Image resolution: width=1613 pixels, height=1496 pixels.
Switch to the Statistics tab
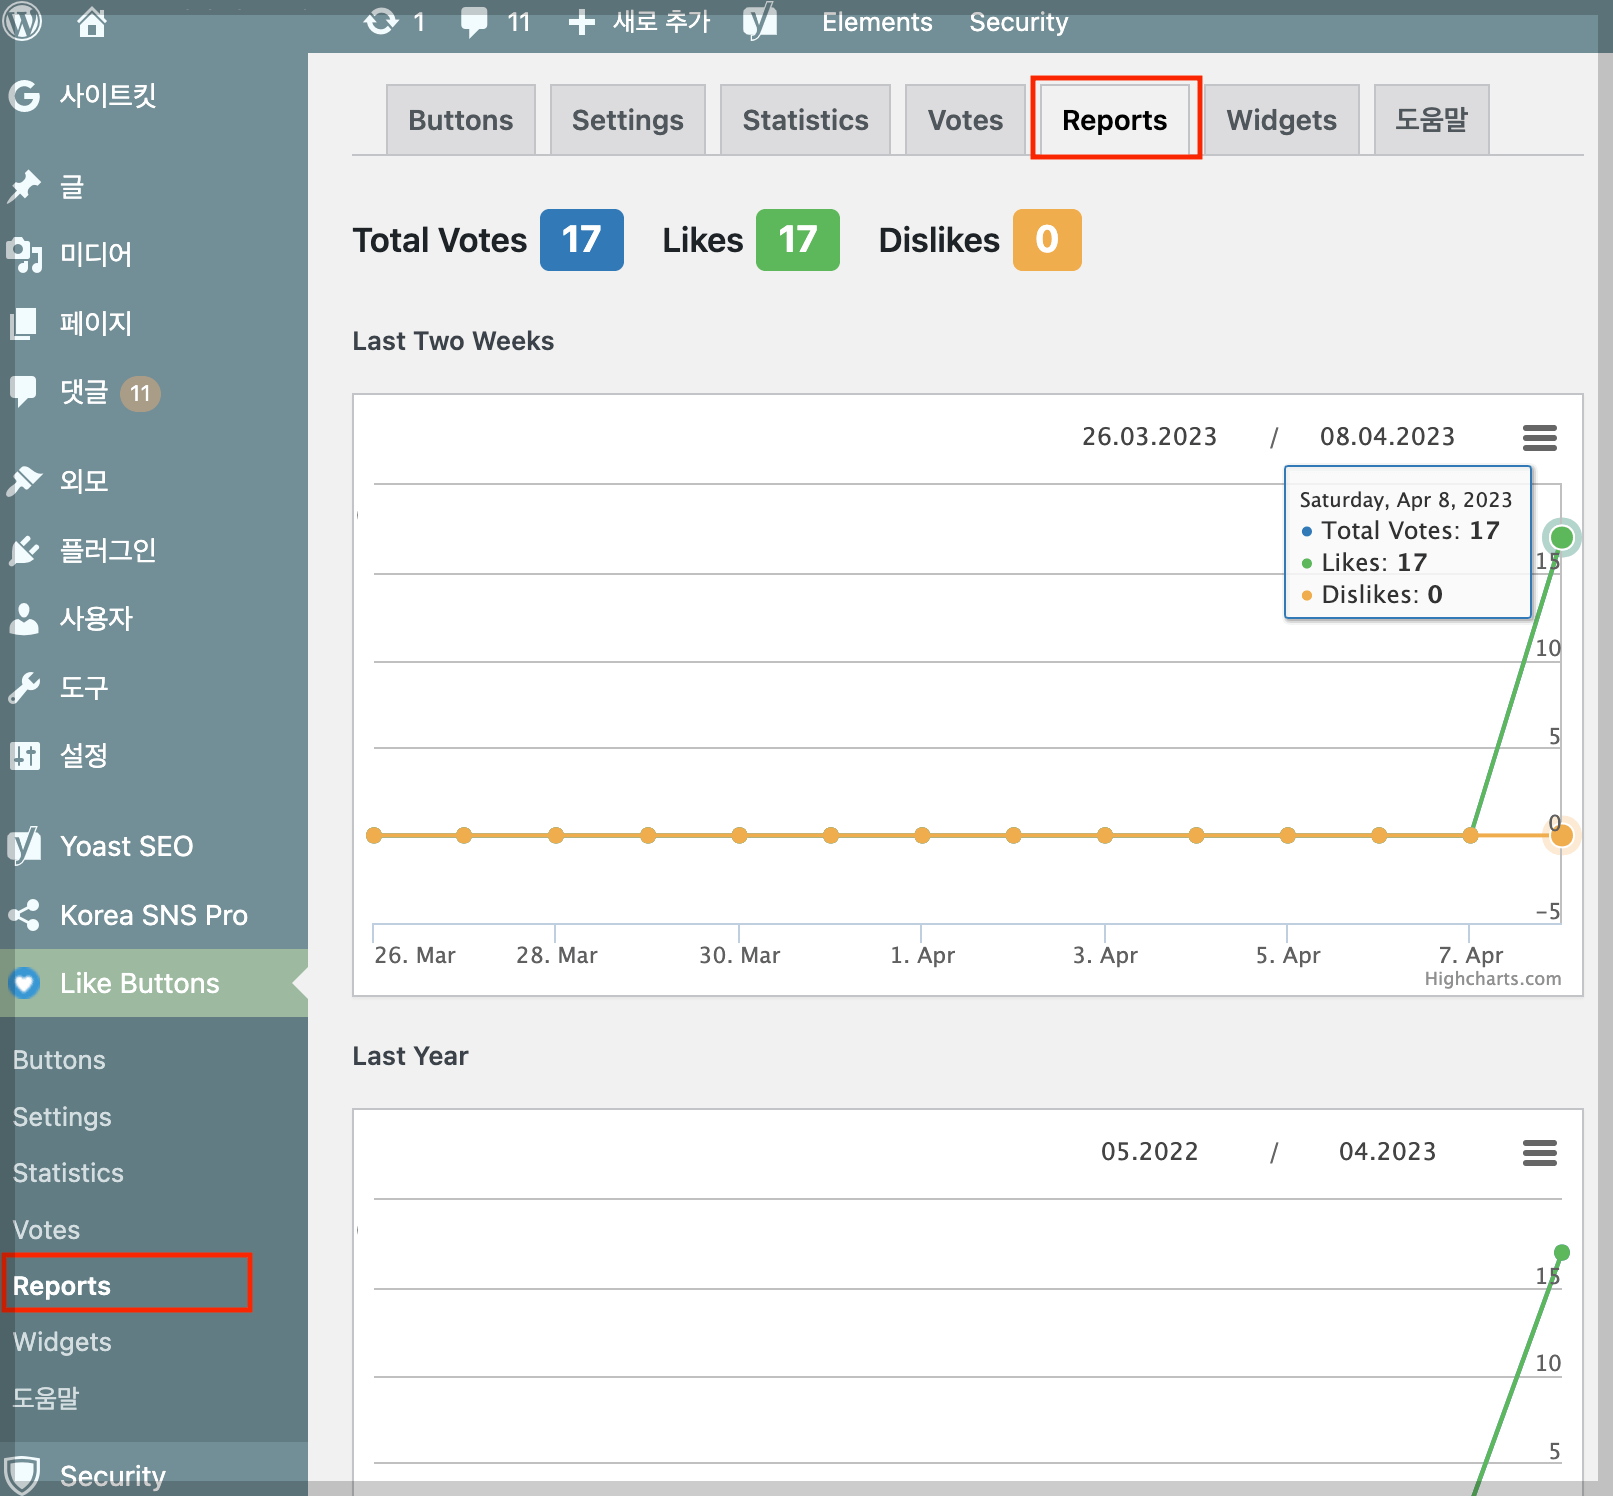tap(805, 120)
